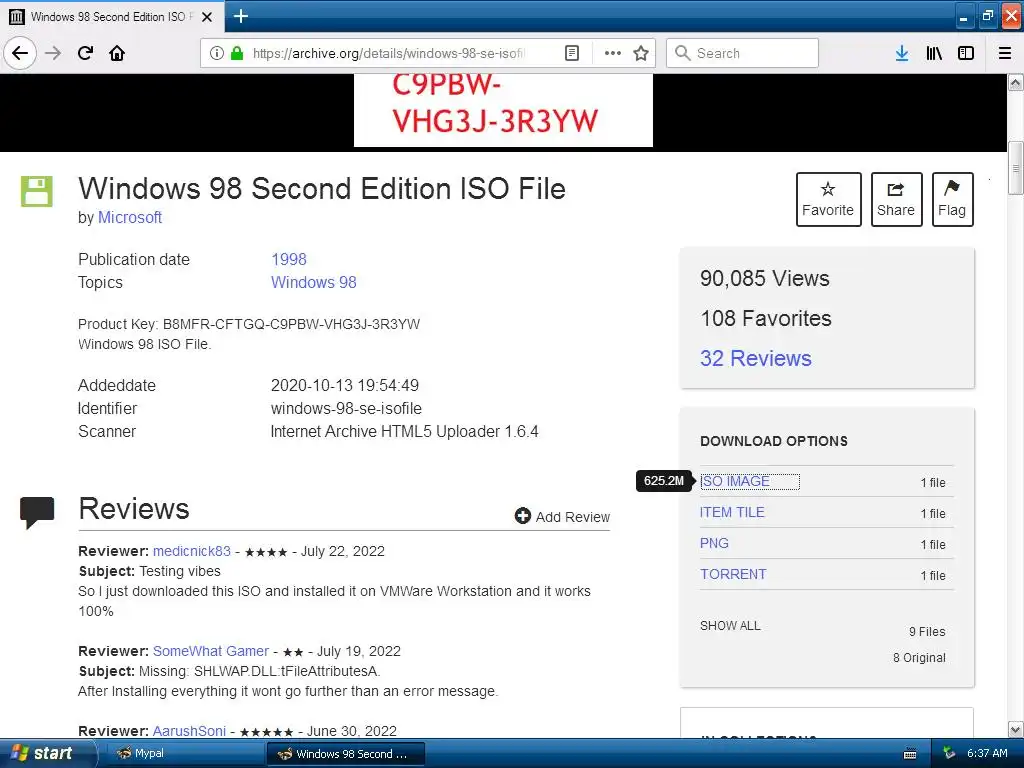Open page actions three-dot menu
This screenshot has height=768, width=1024.
pos(613,53)
